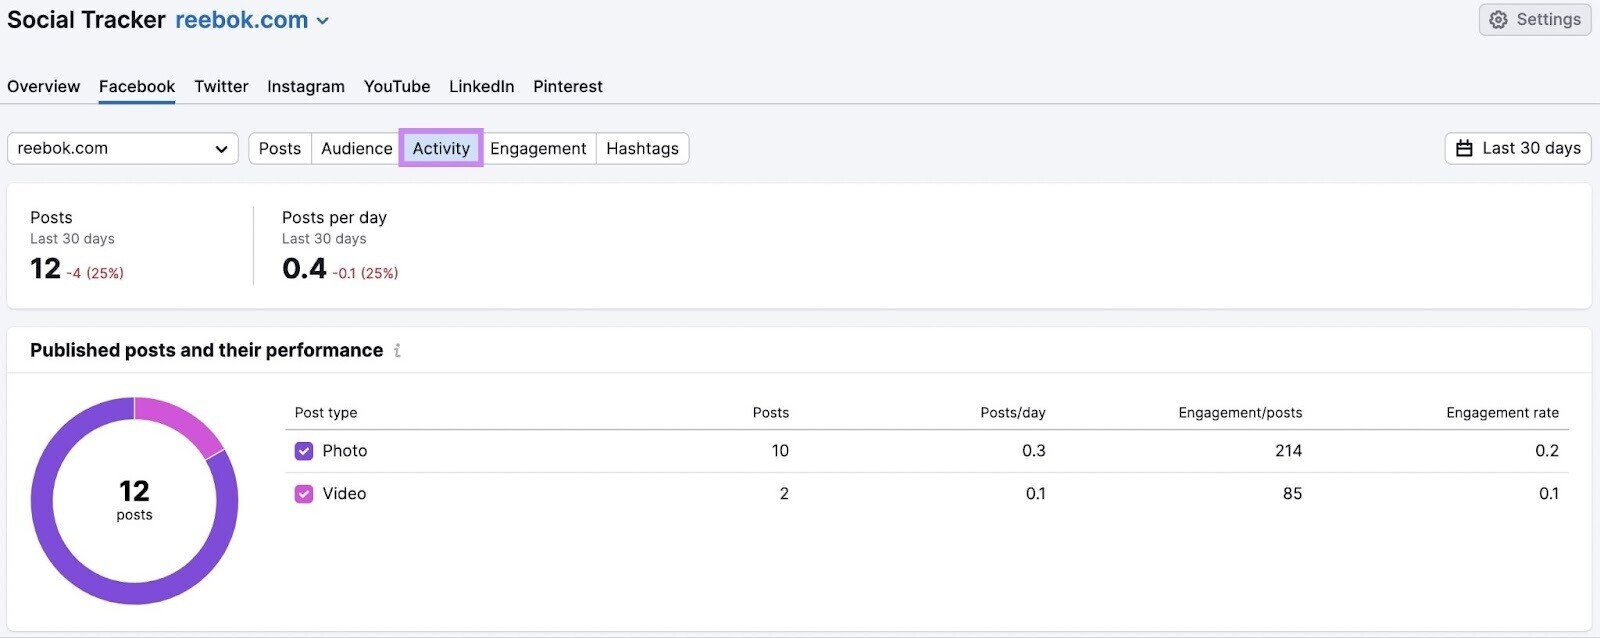The image size is (1600, 638).
Task: Show the Posts report
Action: (x=279, y=148)
